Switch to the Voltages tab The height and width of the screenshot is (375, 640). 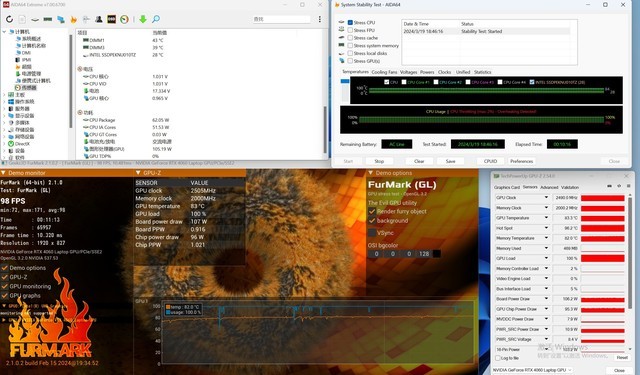coord(409,72)
